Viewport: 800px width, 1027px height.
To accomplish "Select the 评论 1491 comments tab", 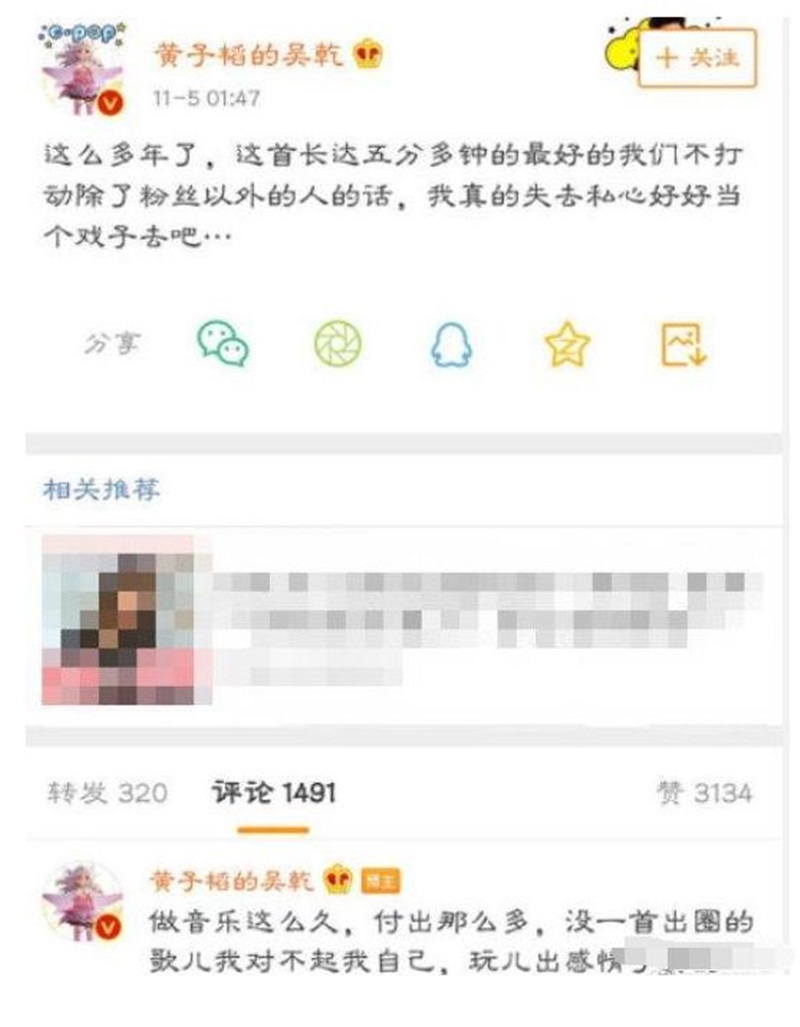I will [273, 793].
